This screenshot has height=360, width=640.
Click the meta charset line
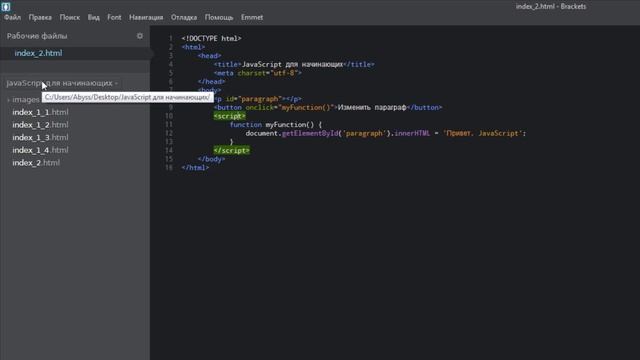click(258, 73)
